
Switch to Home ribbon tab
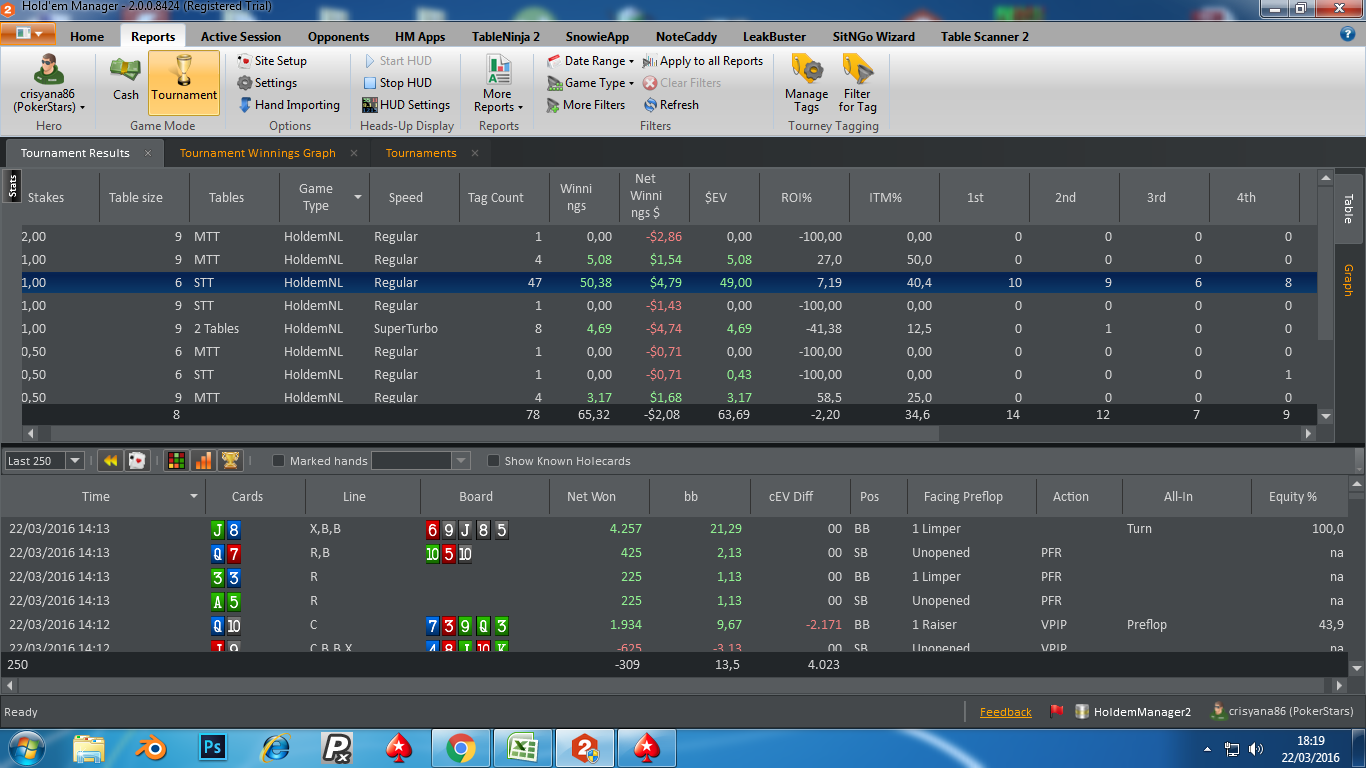87,36
